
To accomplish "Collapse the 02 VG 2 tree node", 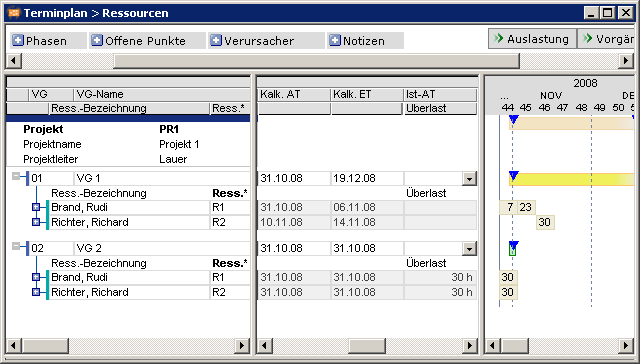I will click(16, 246).
